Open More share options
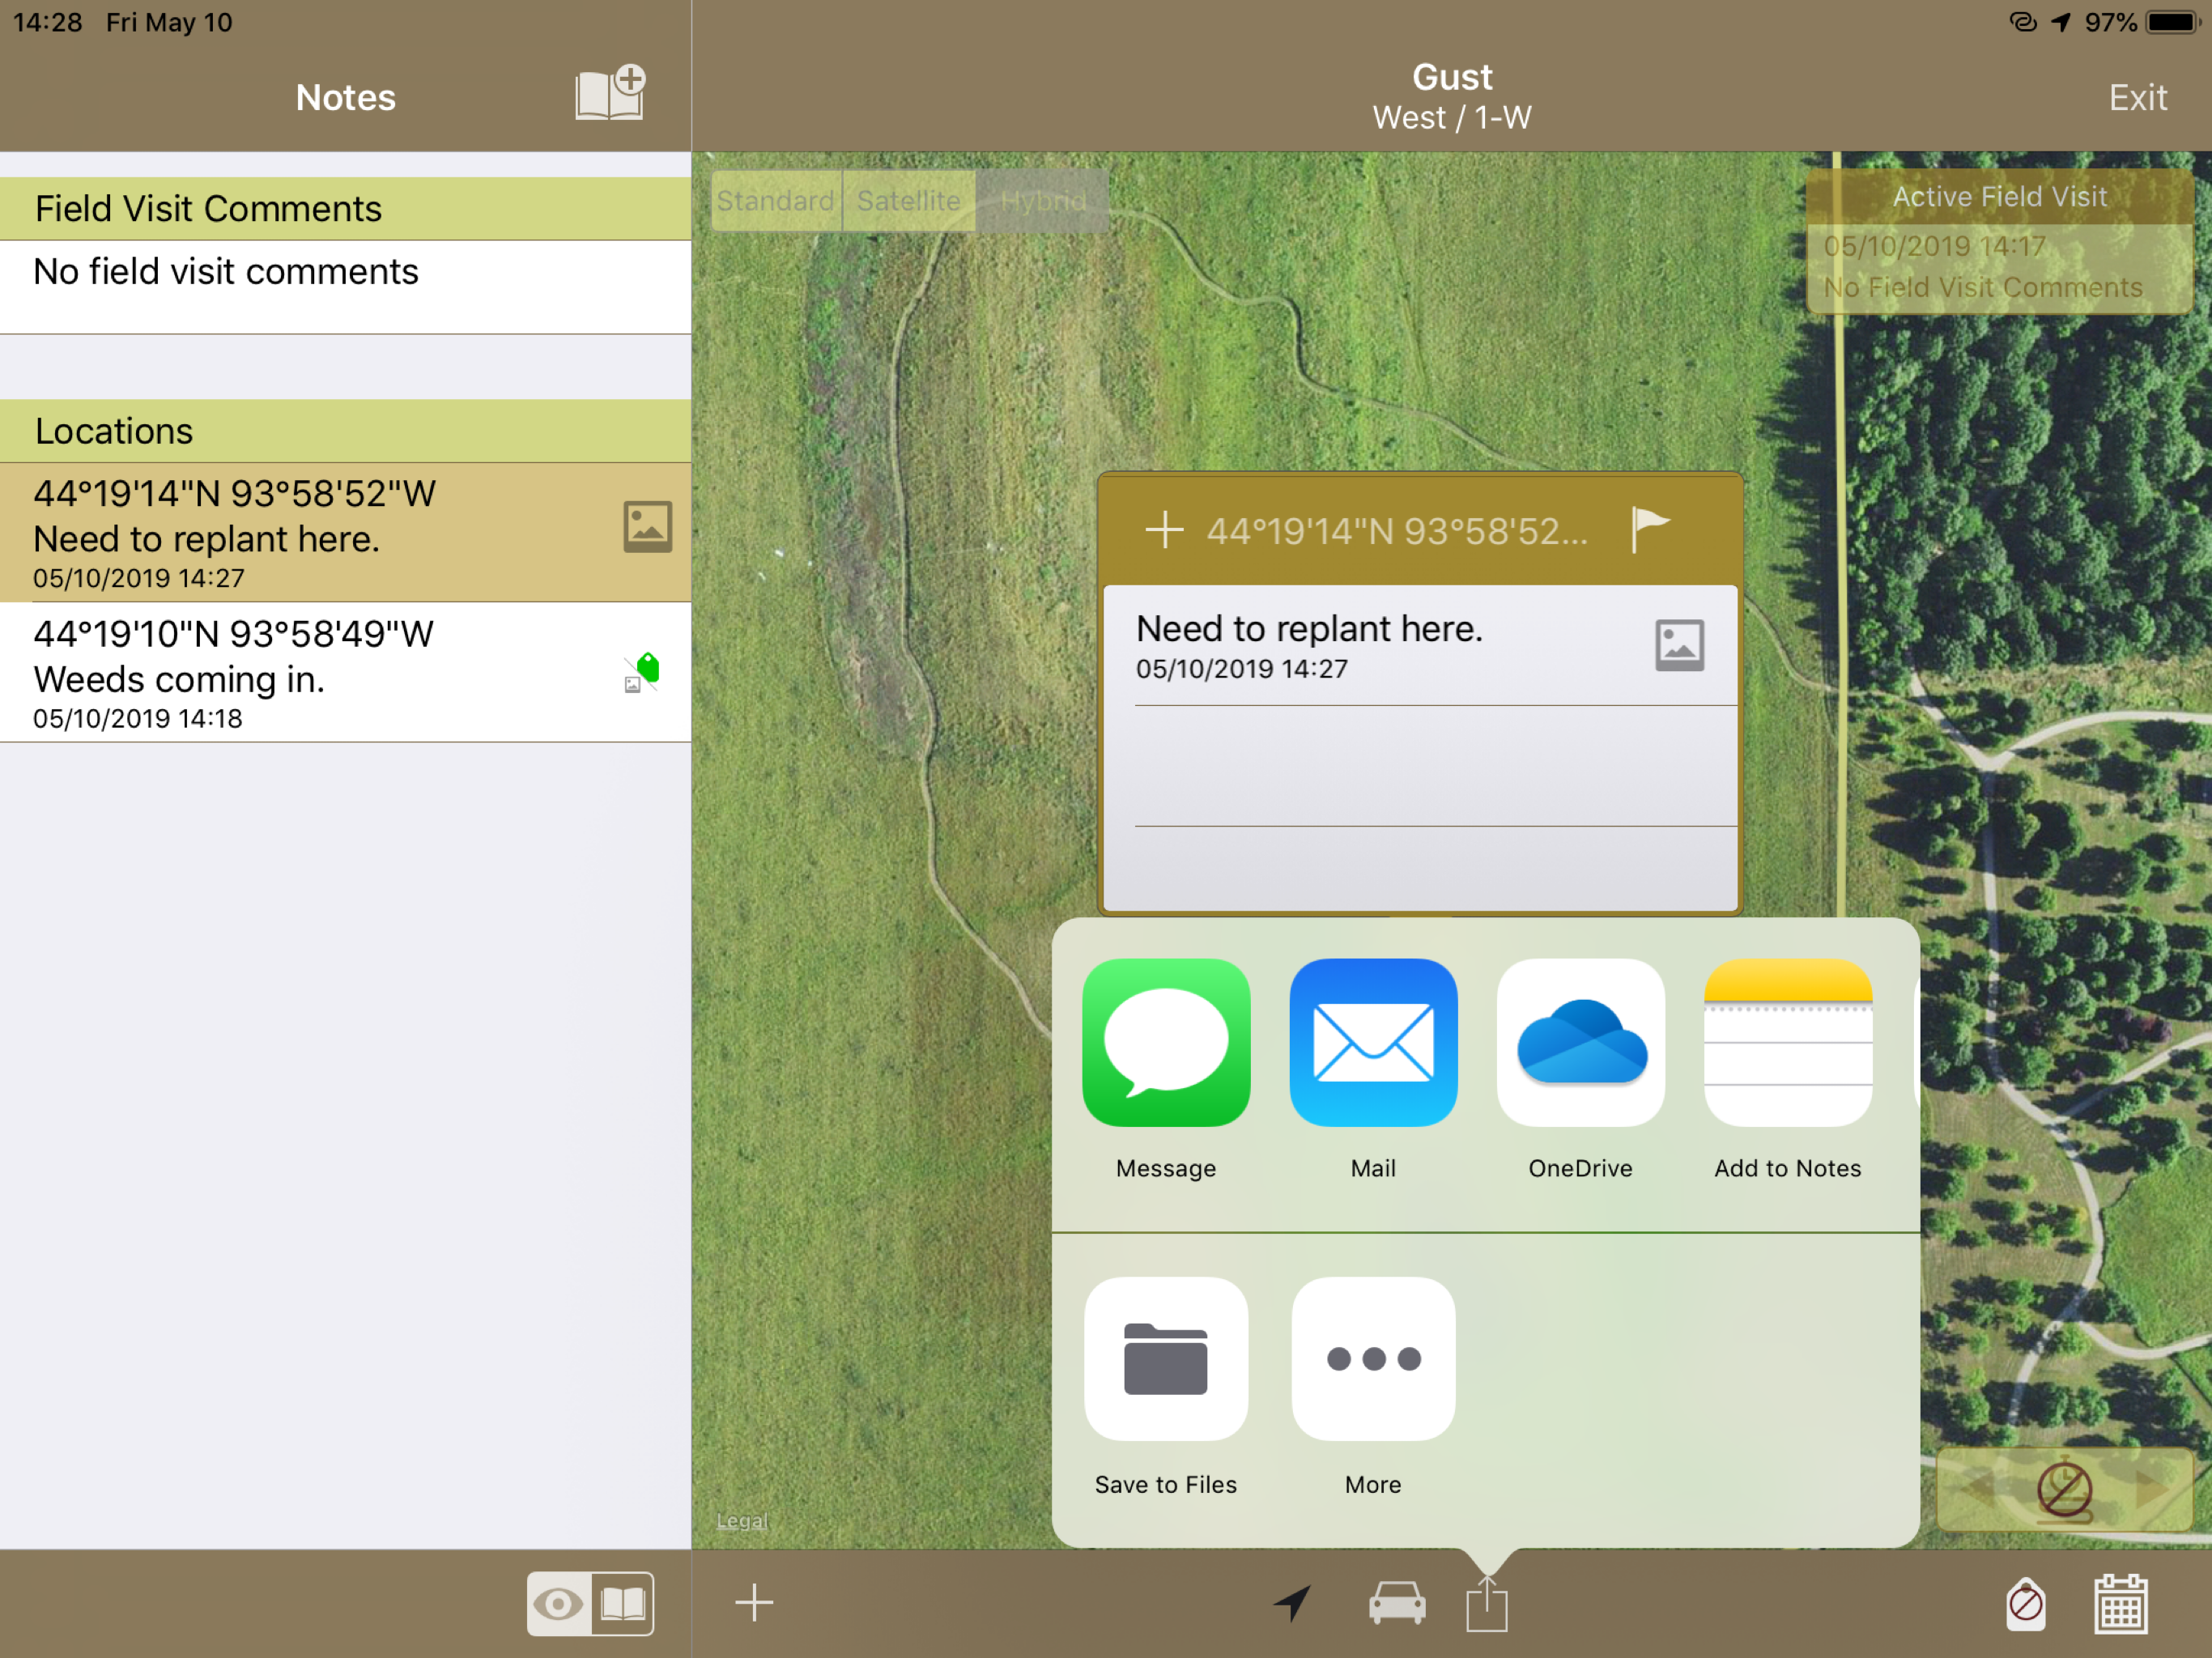The height and width of the screenshot is (1658, 2212). pos(1373,1359)
